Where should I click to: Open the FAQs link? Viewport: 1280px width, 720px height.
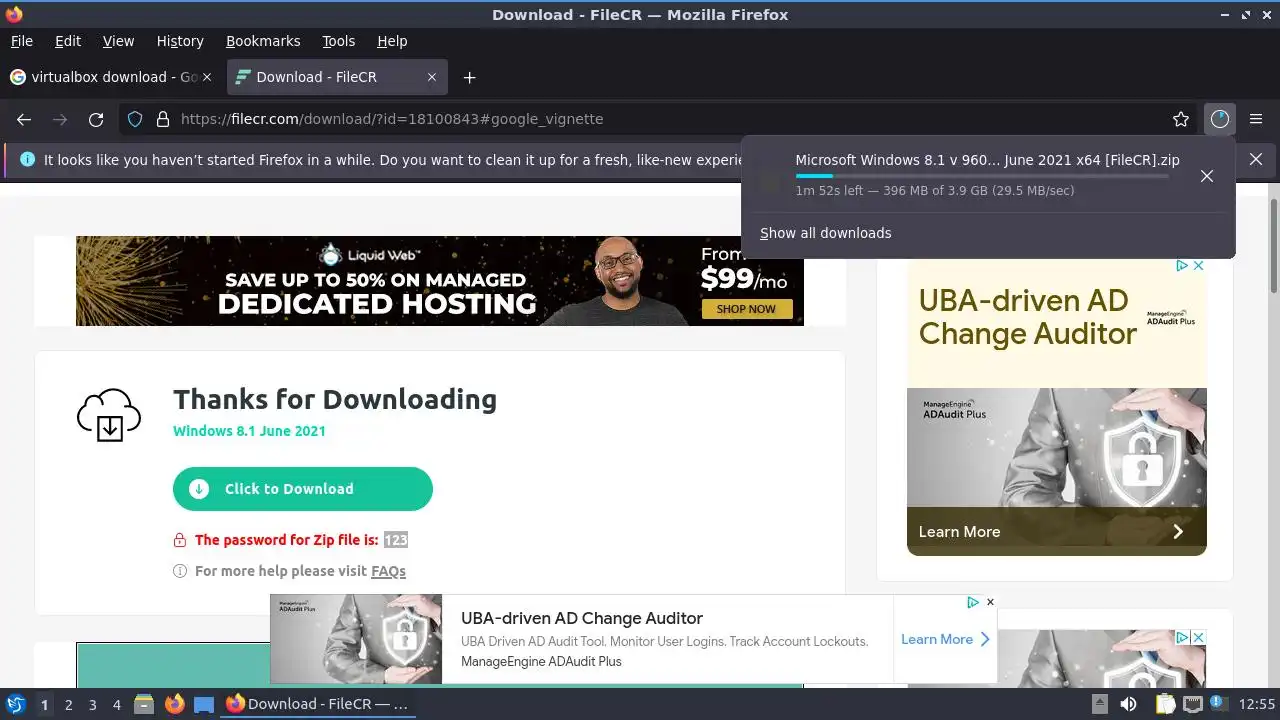(388, 571)
